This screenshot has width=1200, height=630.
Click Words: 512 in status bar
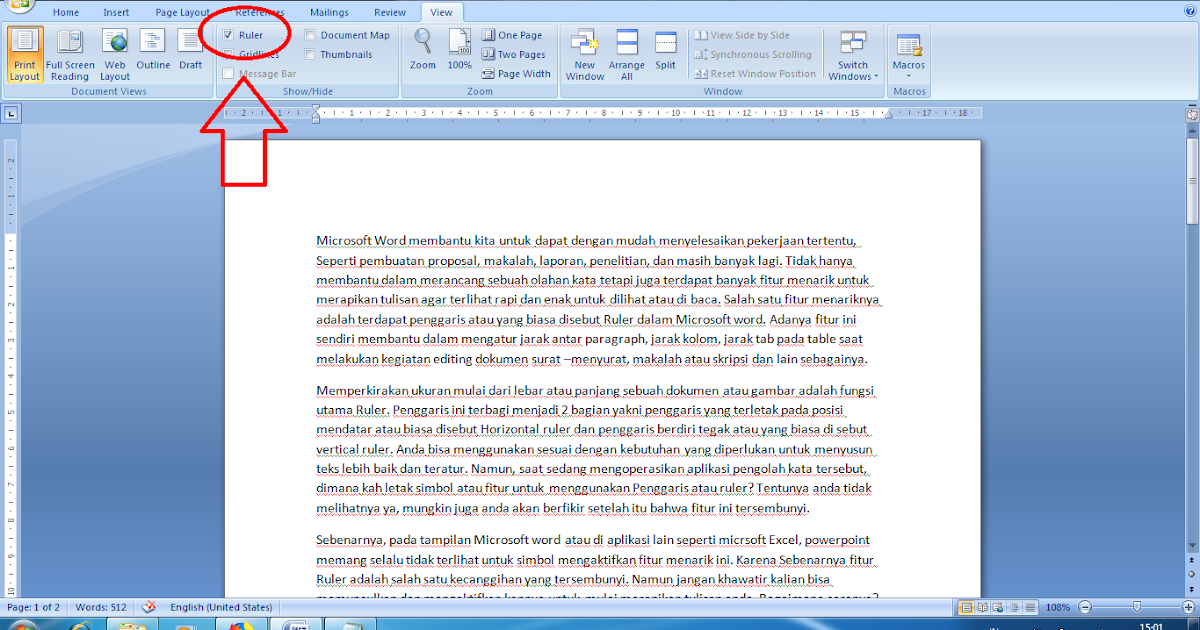[103, 607]
